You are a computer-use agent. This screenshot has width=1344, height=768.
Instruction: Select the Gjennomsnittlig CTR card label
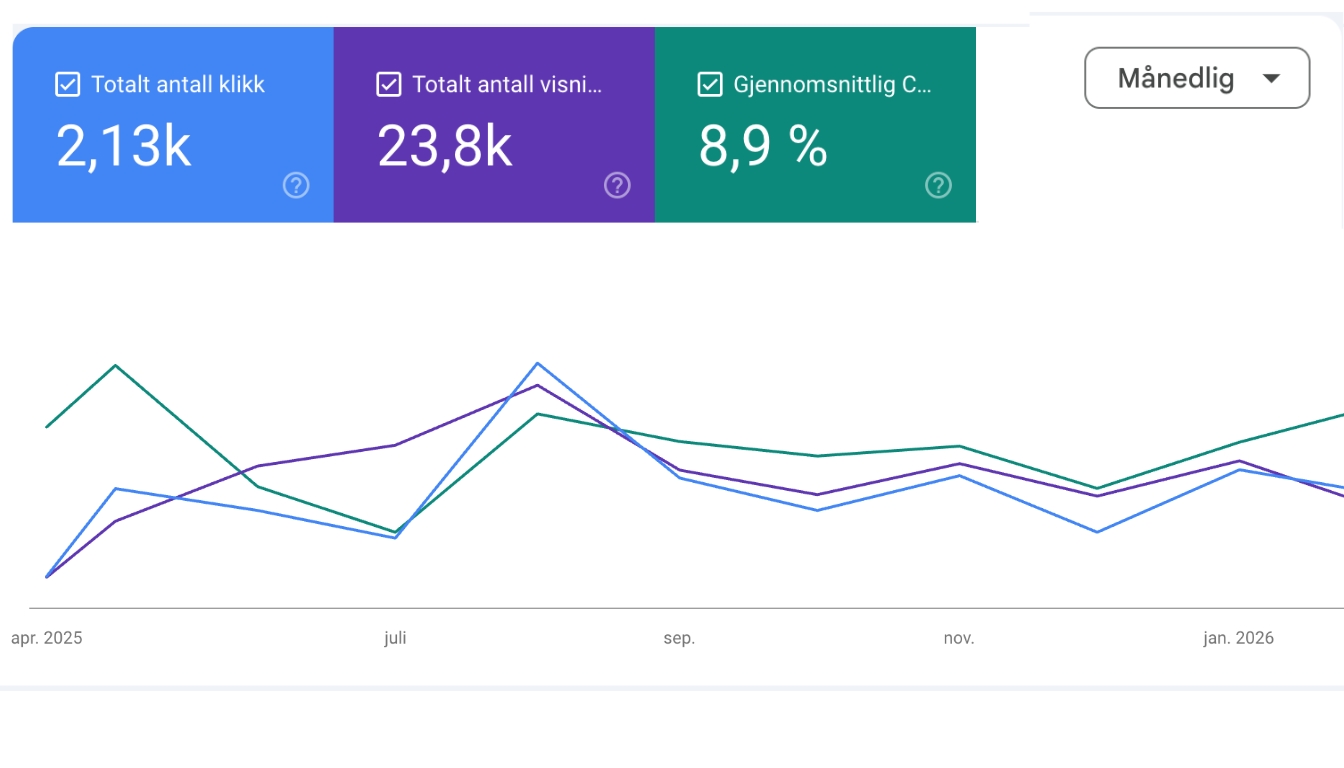pos(832,85)
